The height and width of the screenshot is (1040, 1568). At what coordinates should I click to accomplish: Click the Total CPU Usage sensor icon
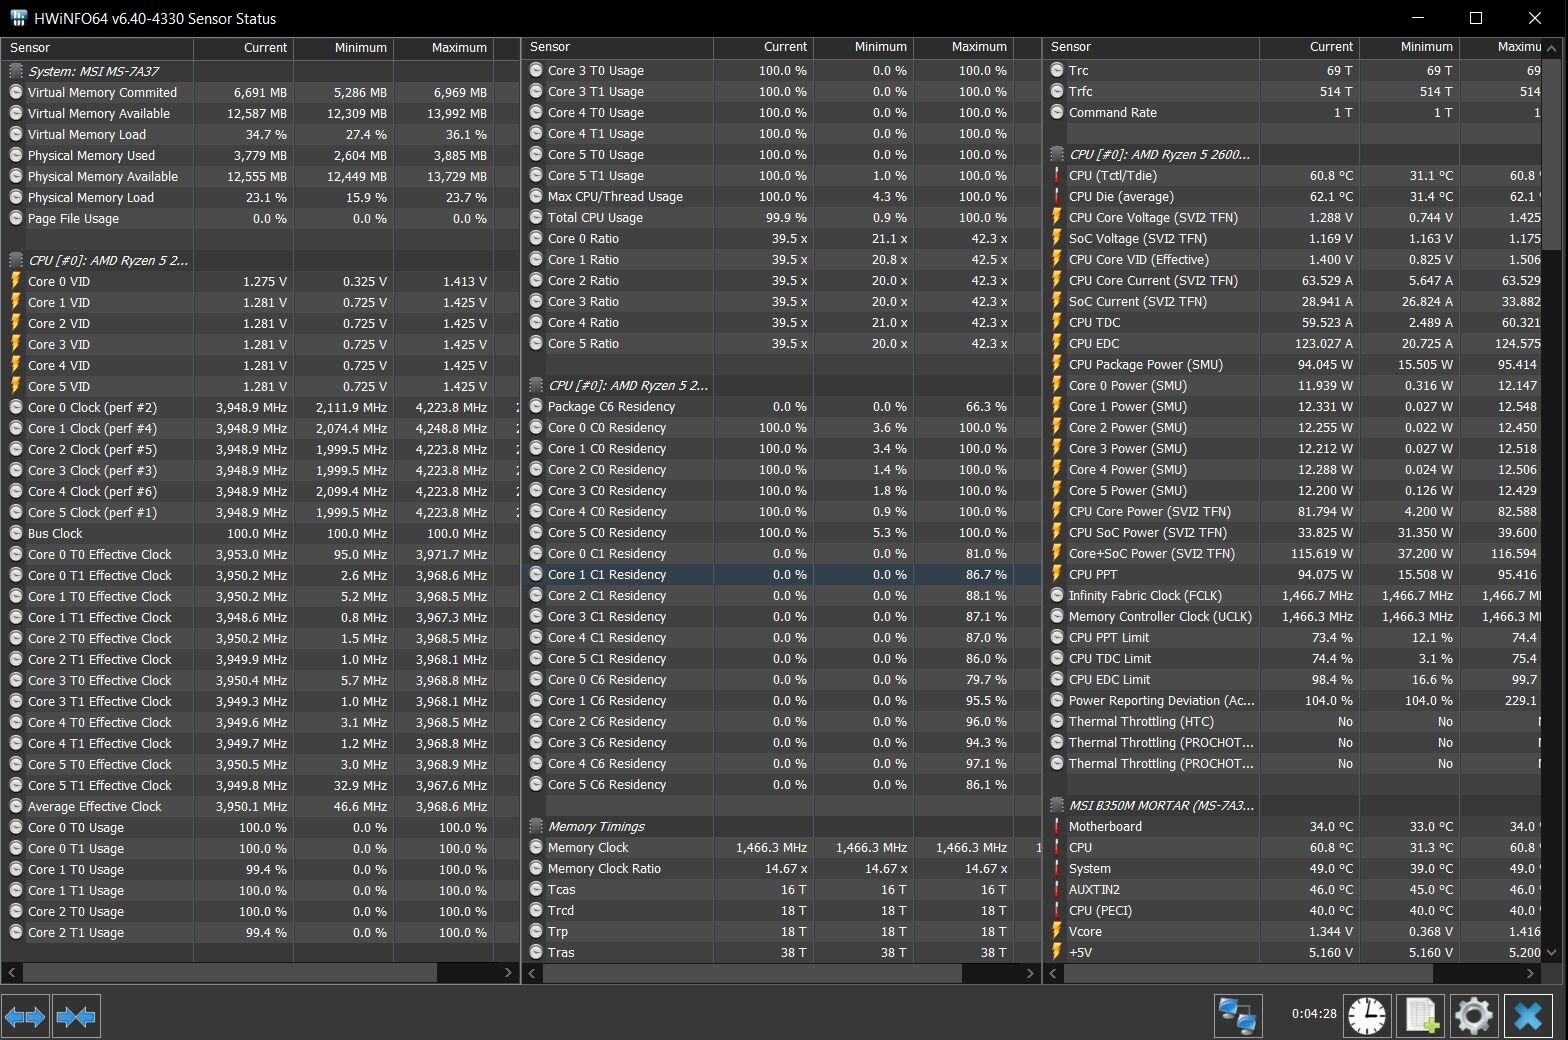tap(536, 217)
